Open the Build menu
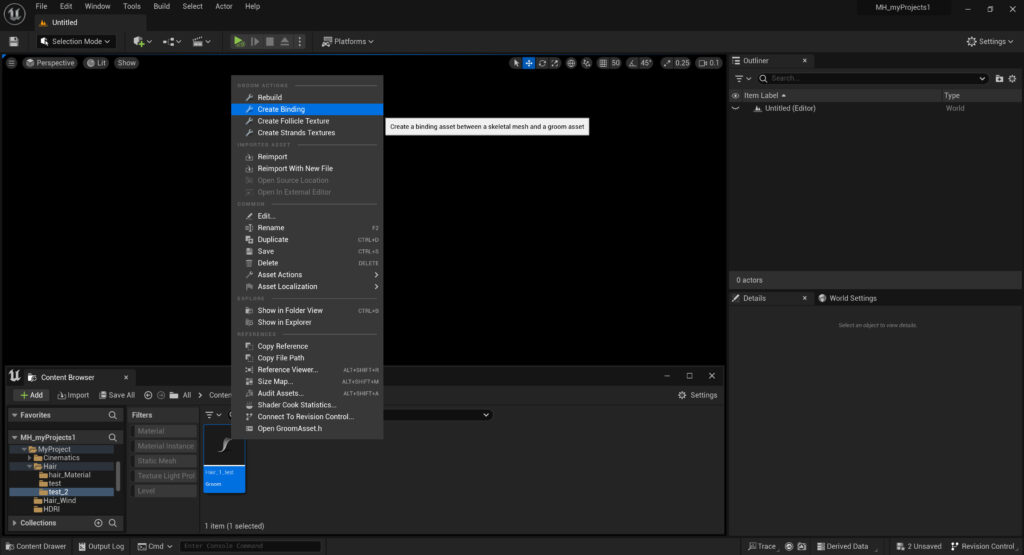 161,7
